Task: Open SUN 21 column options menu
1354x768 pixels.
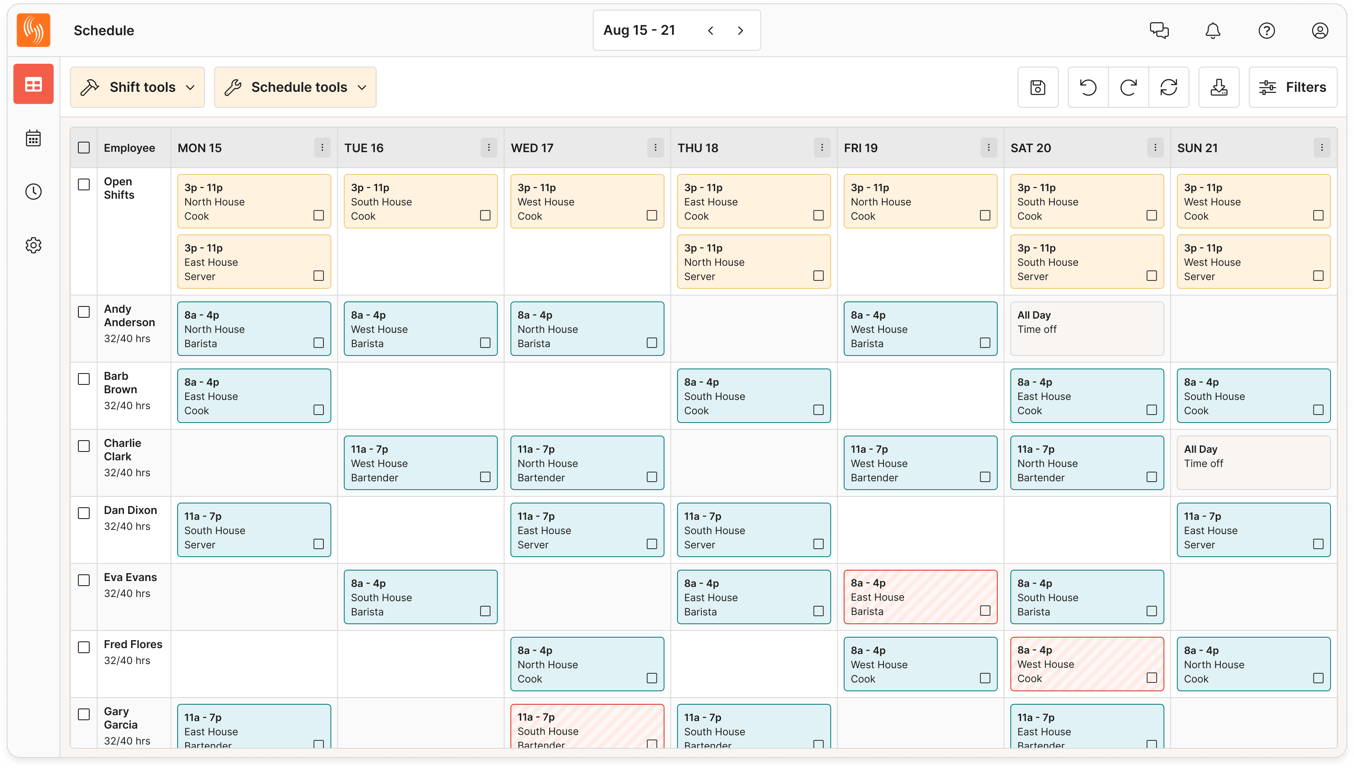Action: [1322, 147]
